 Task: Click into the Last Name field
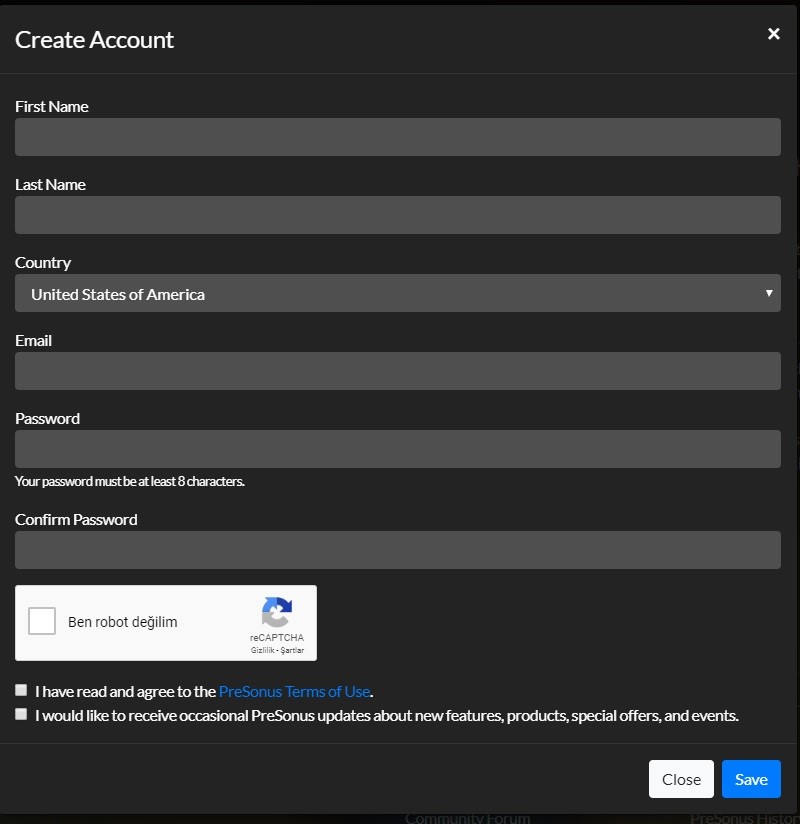pyautogui.click(x=397, y=215)
